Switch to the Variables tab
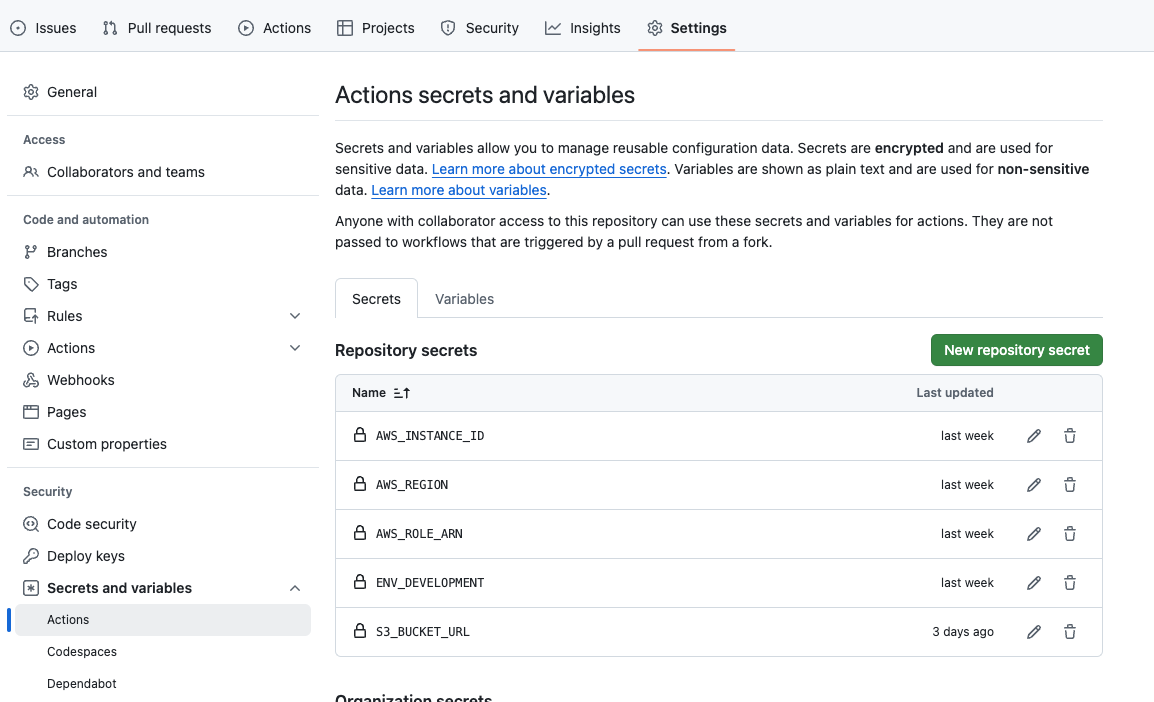 pyautogui.click(x=464, y=299)
